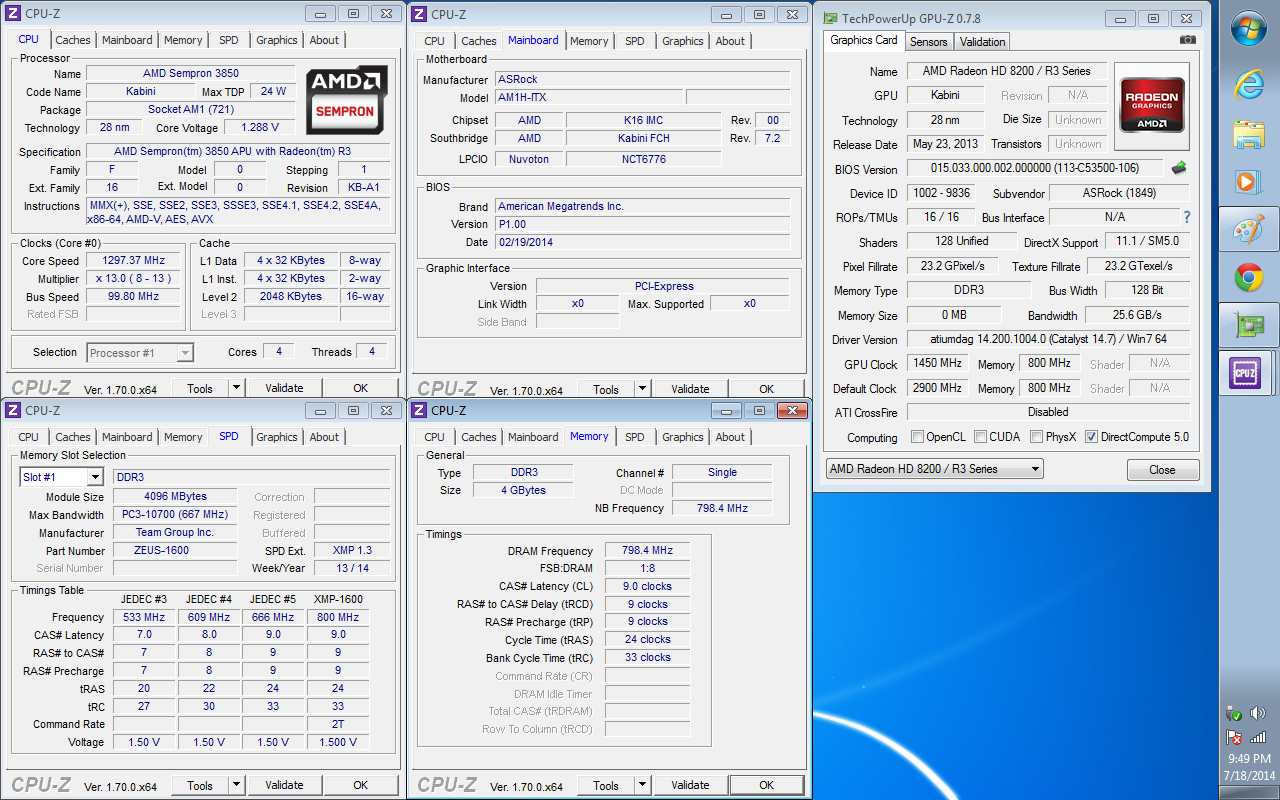The width and height of the screenshot is (1280, 800).
Task: Switch to the Validation tab in GPU-Z
Action: pyautogui.click(x=982, y=42)
